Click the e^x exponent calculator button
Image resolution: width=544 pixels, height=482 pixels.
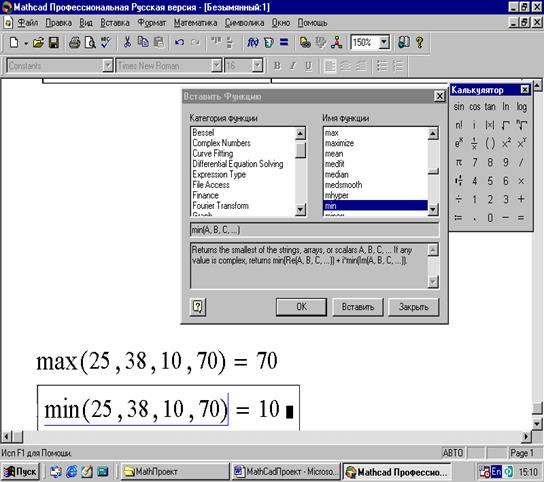pyautogui.click(x=459, y=143)
